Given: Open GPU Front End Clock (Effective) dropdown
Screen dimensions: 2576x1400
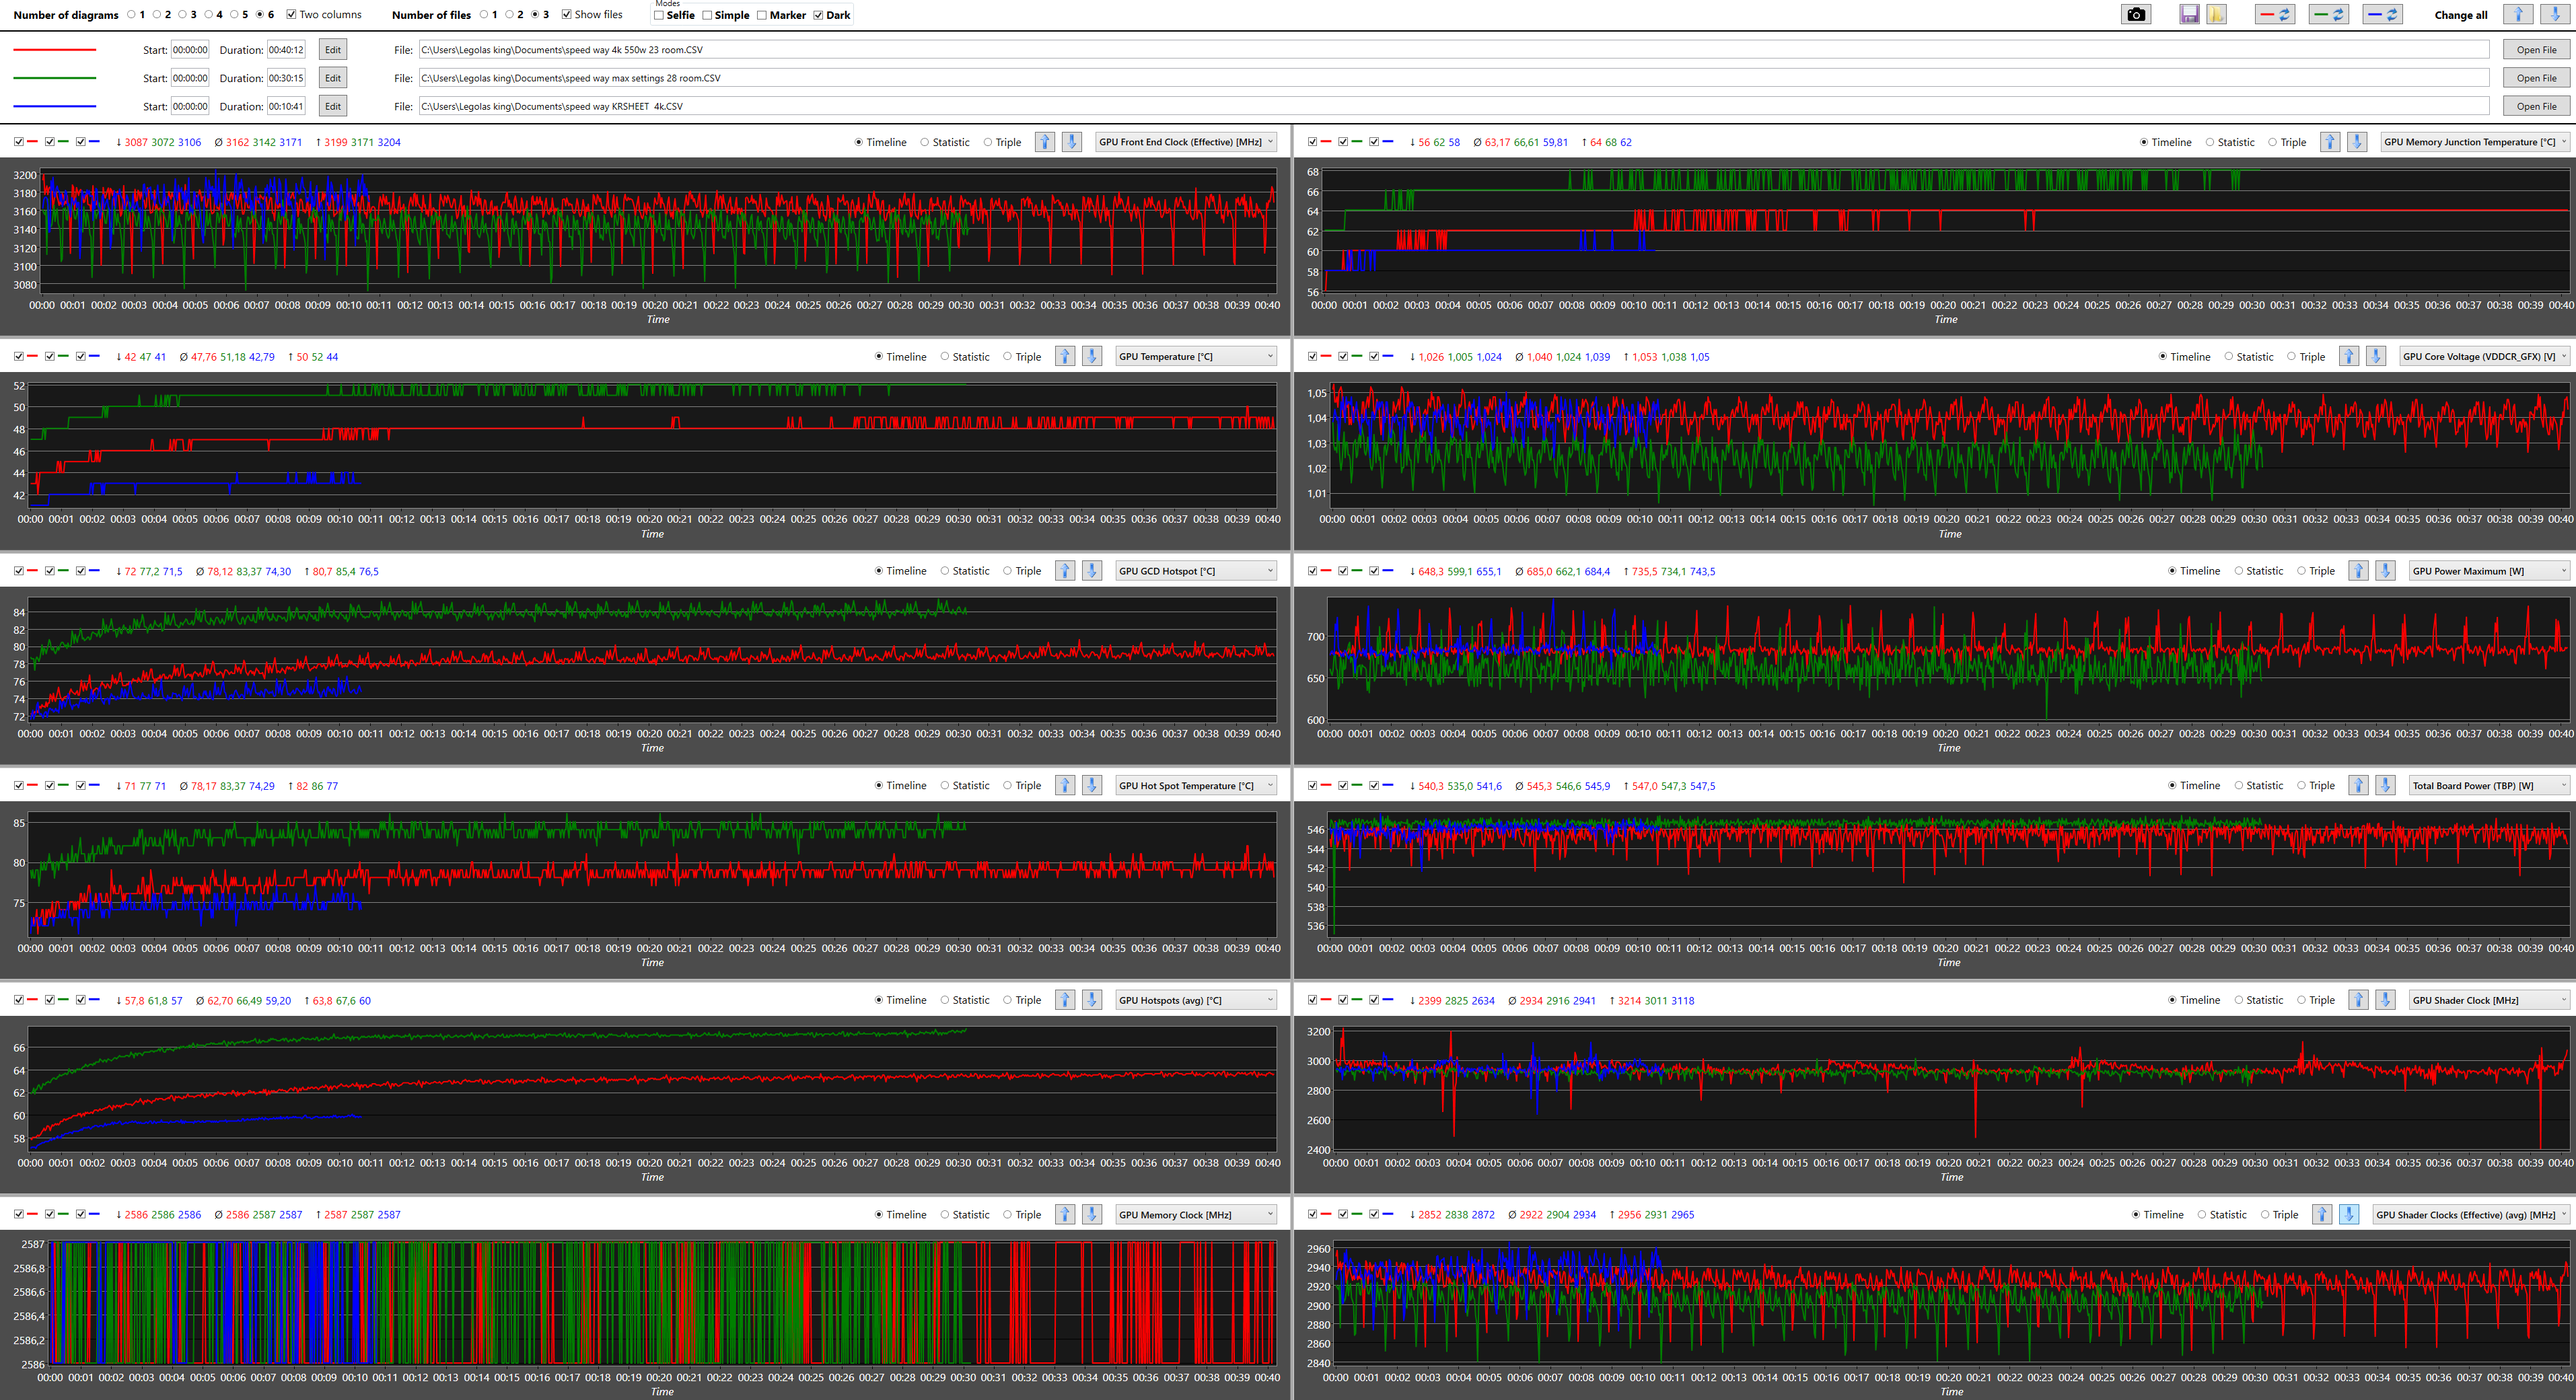Looking at the screenshot, I should click(1186, 142).
